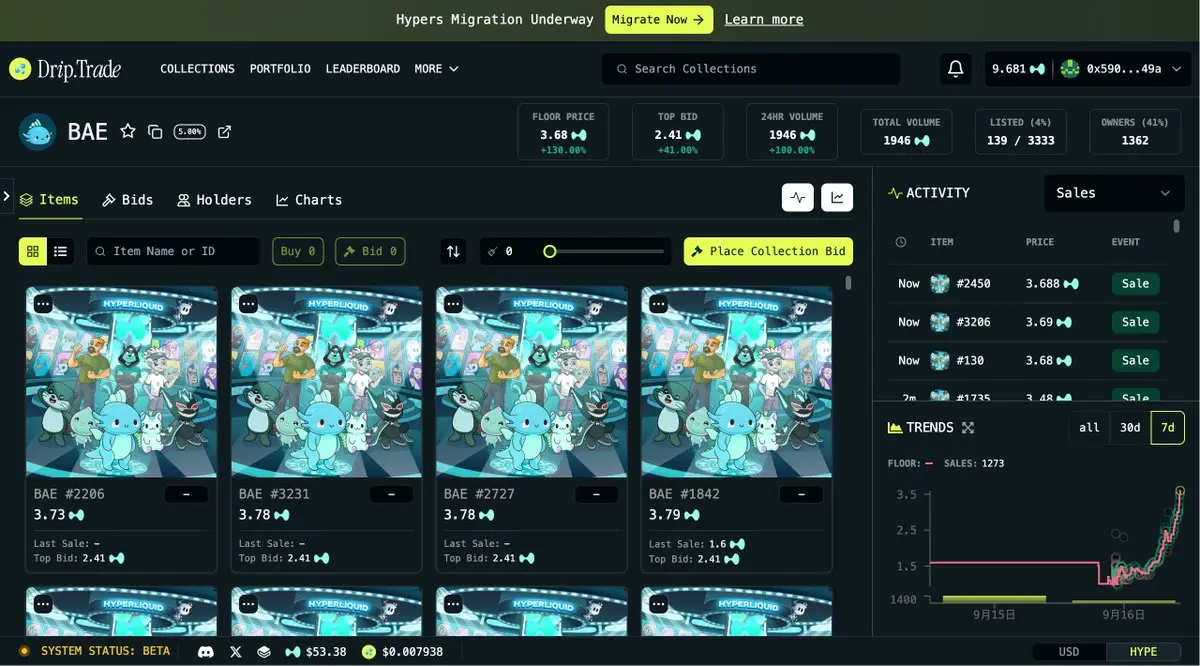Click the Drip.Trade logo
This screenshot has height=666, width=1200.
(65, 69)
